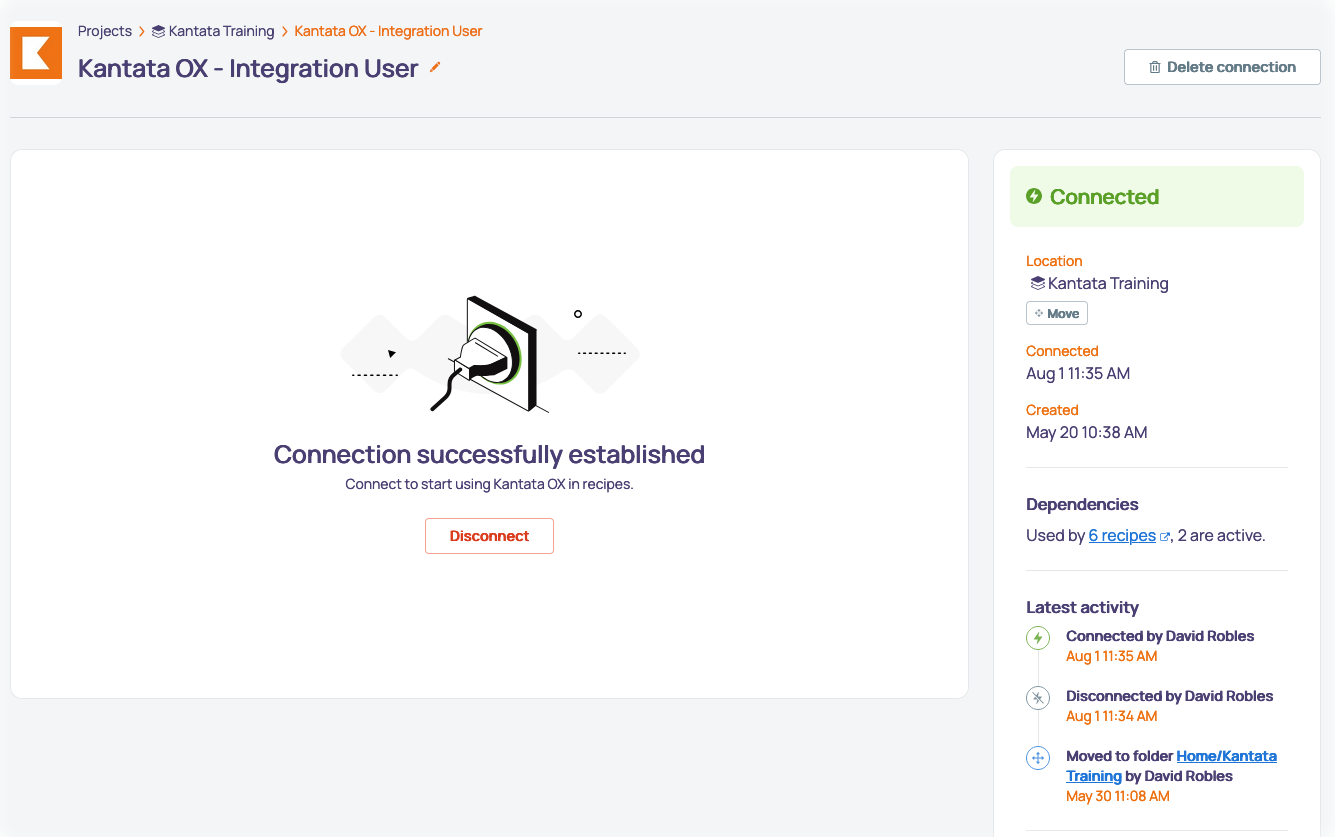Viewport: 1335px width, 837px height.
Task: Open the Home/Kantata Training folder link
Action: (1171, 766)
